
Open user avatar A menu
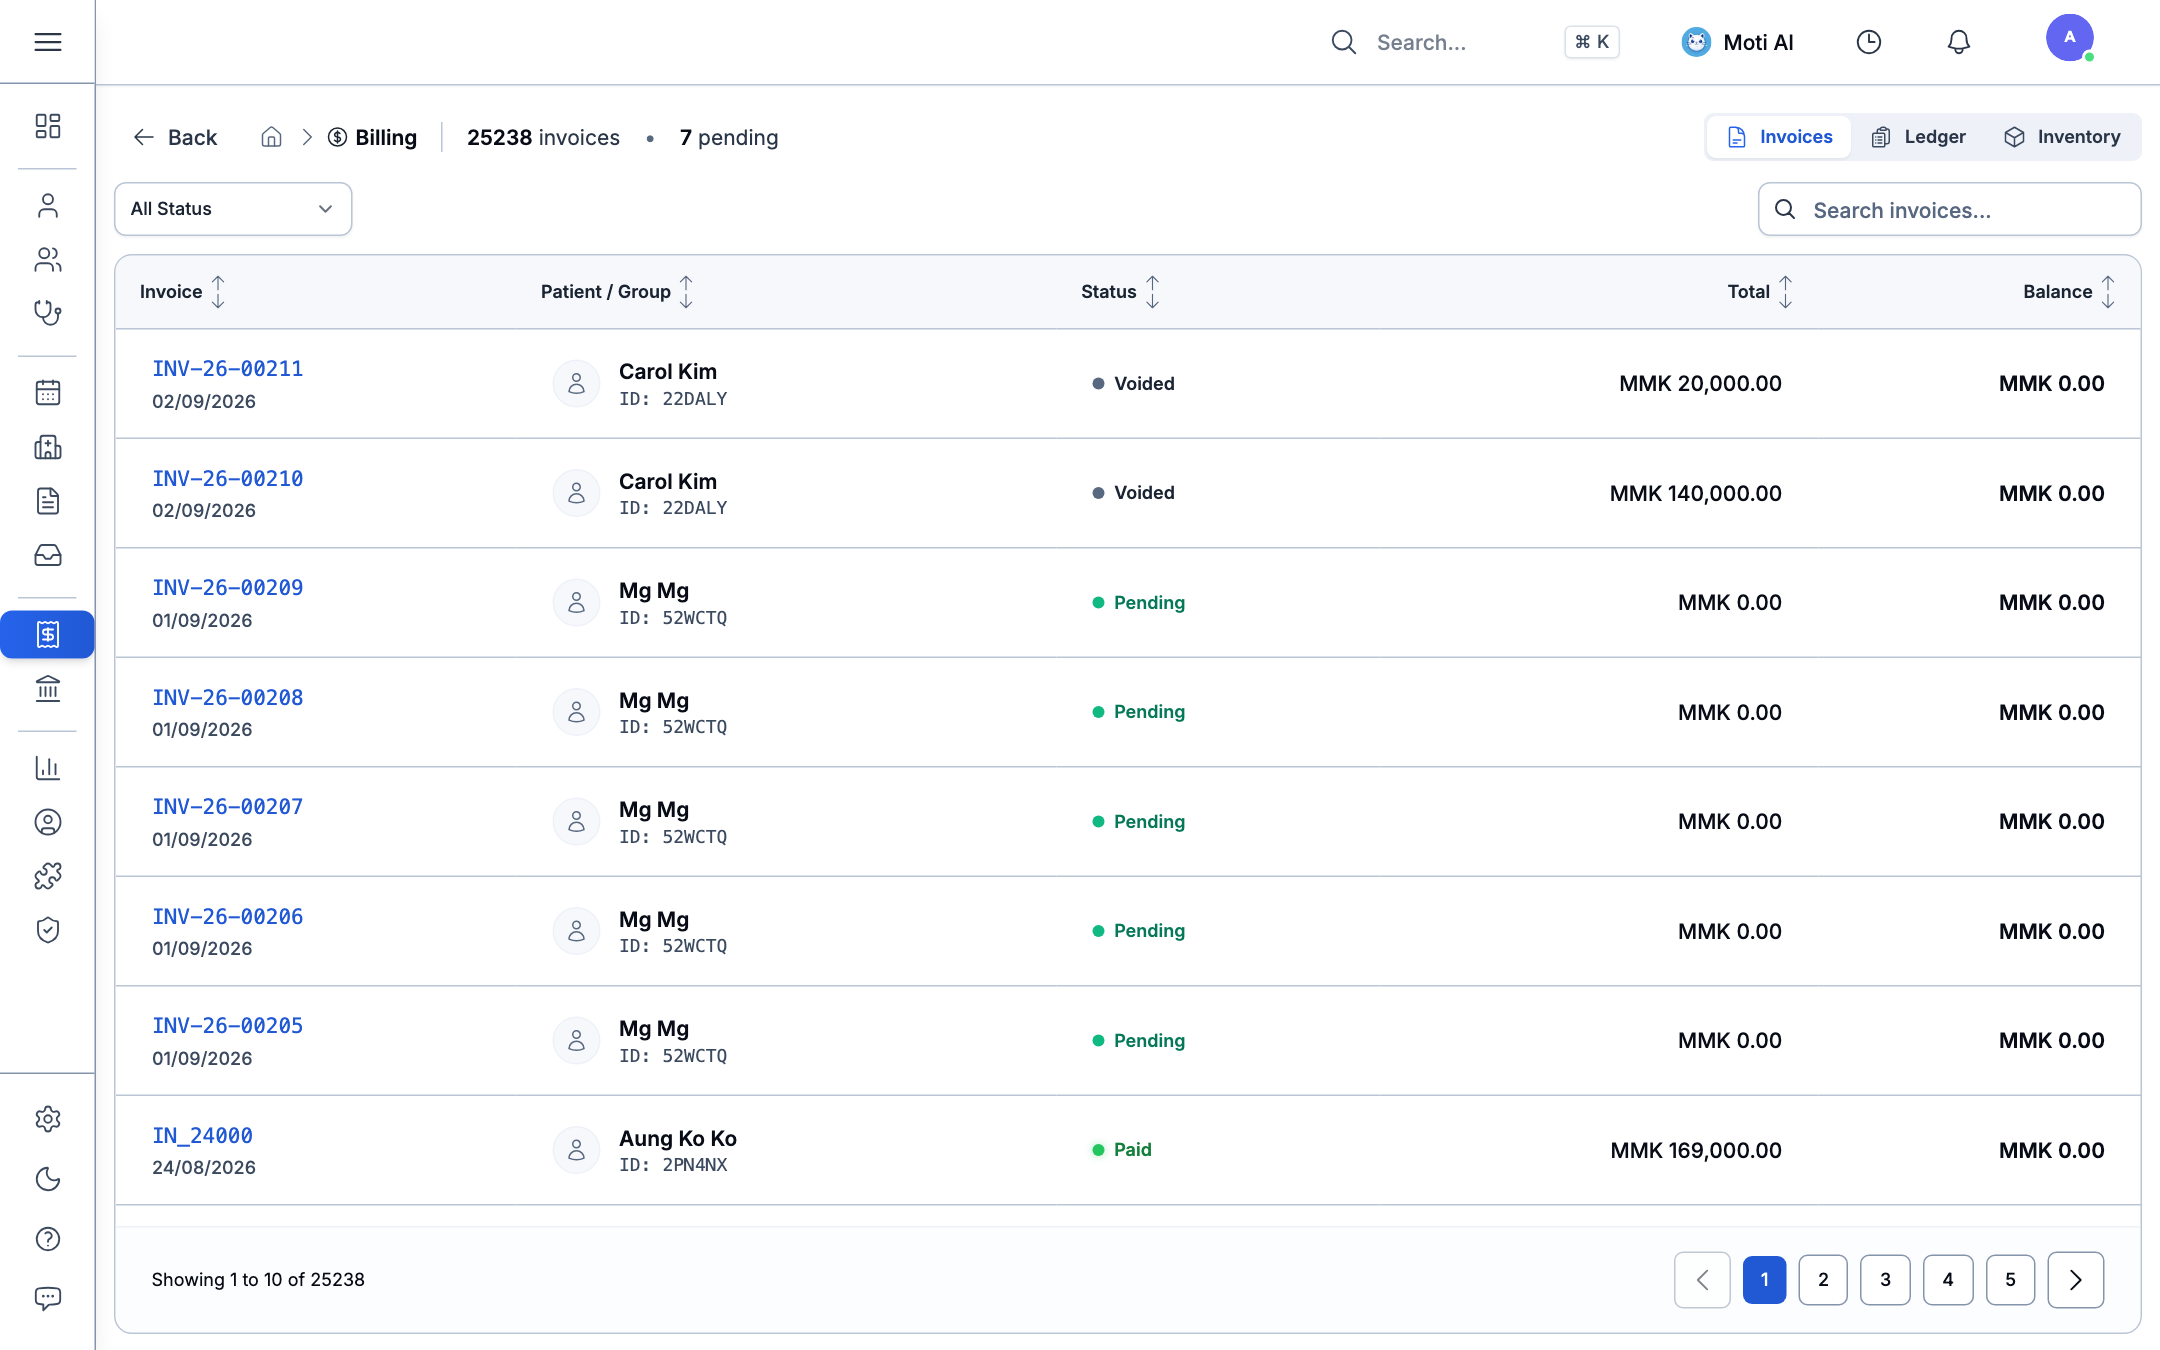[x=2069, y=38]
